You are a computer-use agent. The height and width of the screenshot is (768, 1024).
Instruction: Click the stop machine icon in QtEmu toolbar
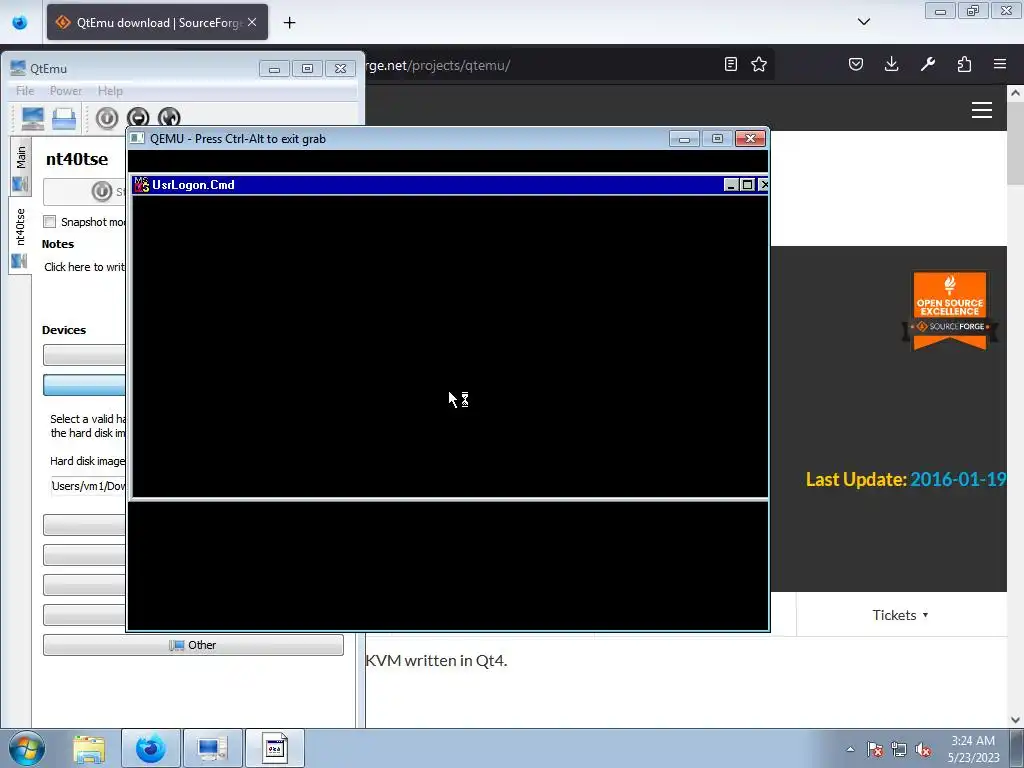click(138, 118)
